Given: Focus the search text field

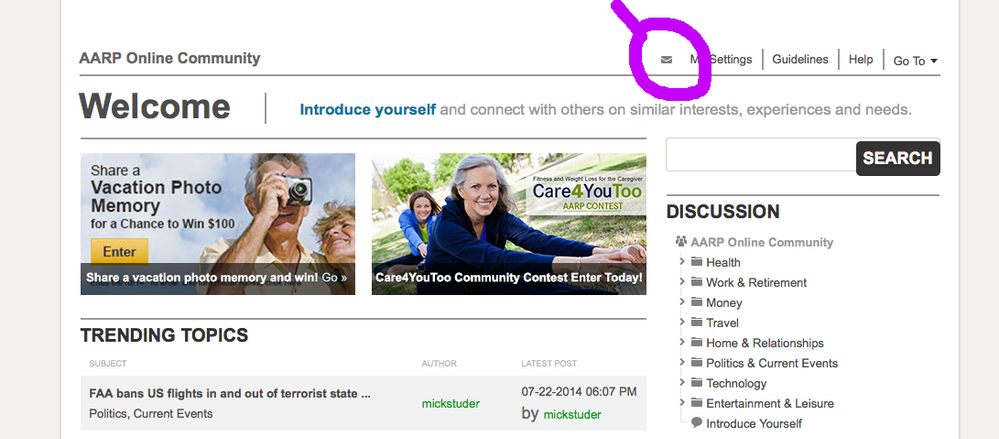Looking at the screenshot, I should point(761,155).
